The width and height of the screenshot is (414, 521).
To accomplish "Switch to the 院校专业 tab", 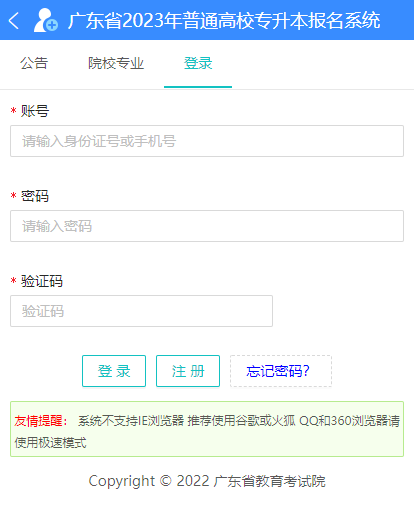I will (116, 63).
